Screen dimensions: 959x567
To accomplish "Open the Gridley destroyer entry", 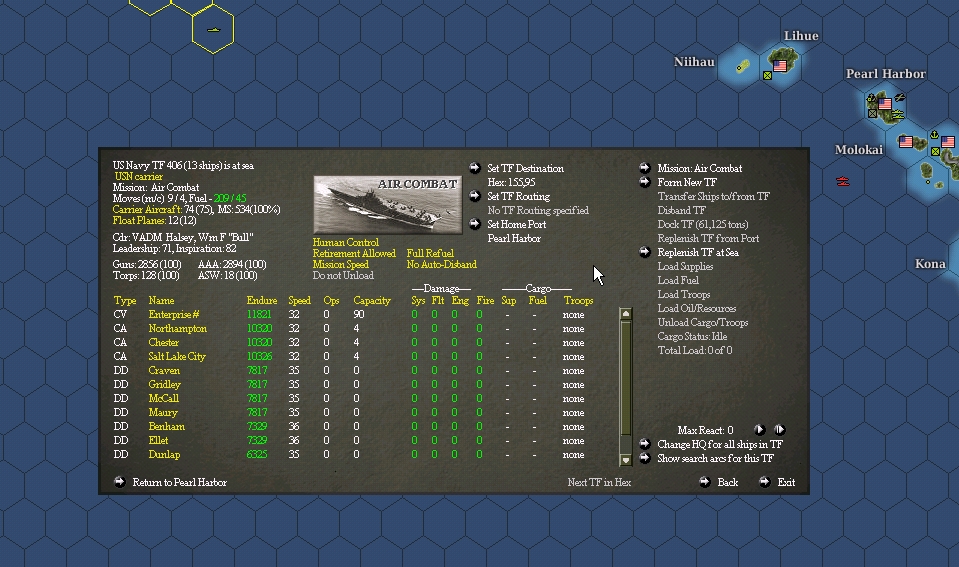I will (x=165, y=385).
